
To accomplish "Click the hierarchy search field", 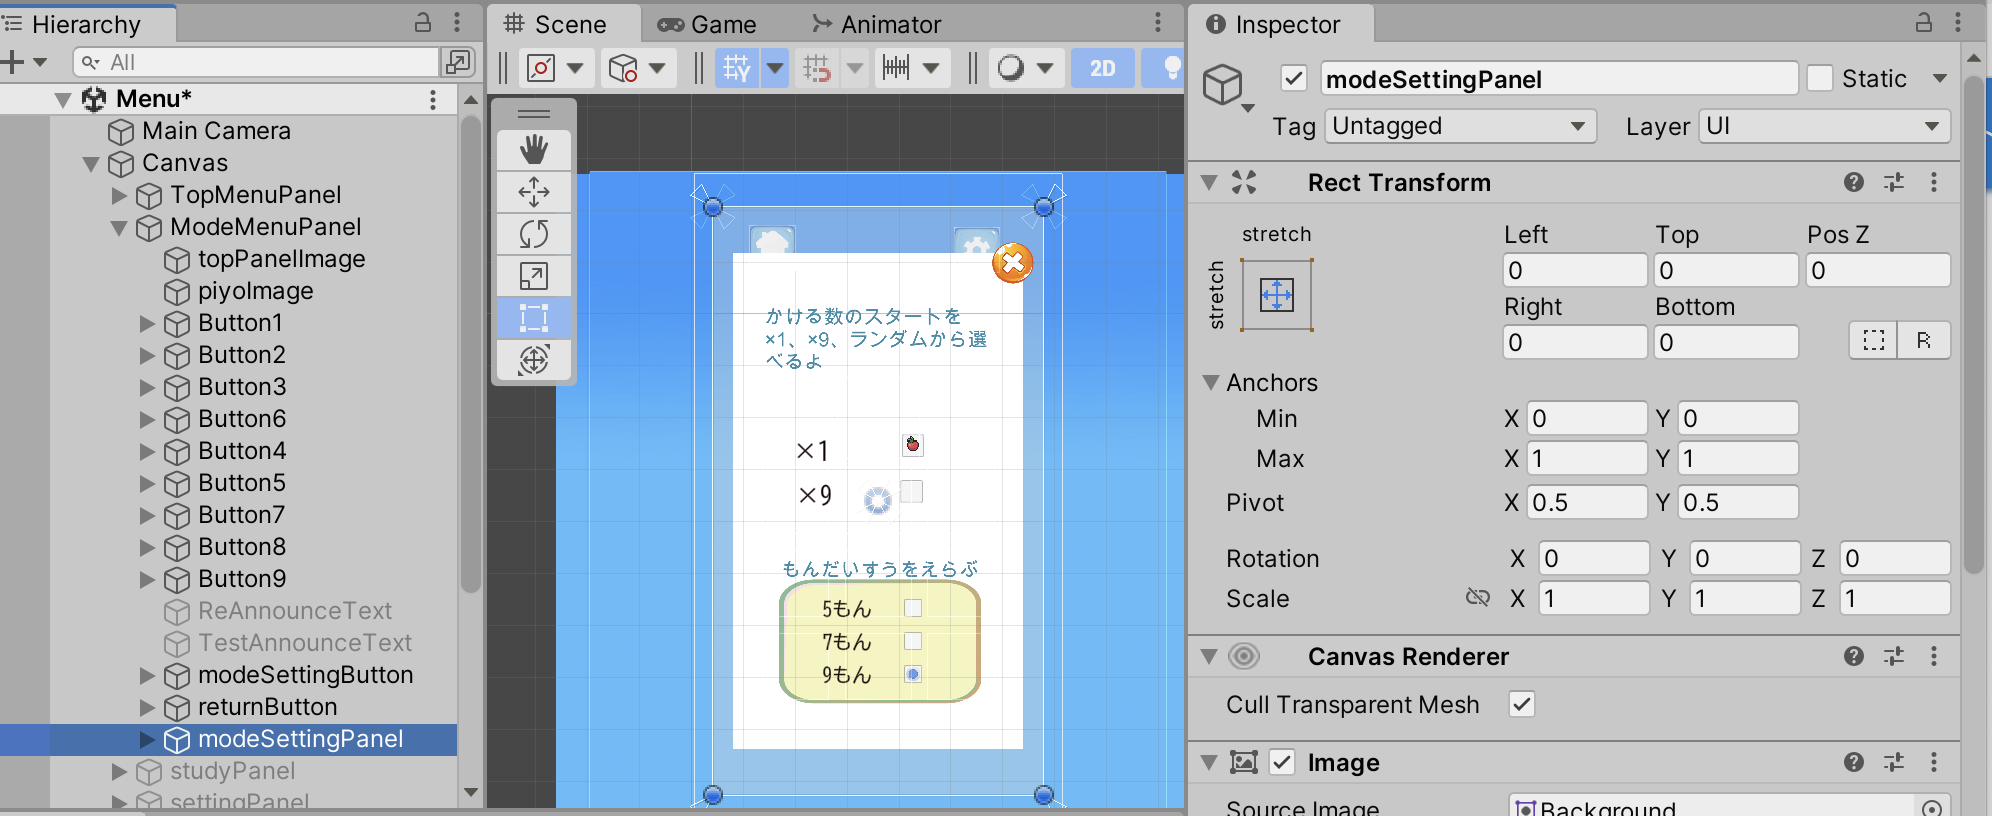I will click(x=257, y=62).
